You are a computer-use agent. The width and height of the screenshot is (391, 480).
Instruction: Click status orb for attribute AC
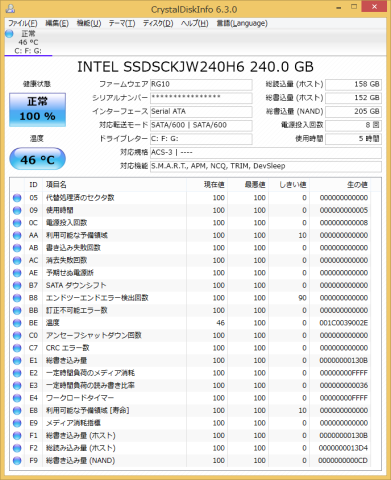click(17, 260)
